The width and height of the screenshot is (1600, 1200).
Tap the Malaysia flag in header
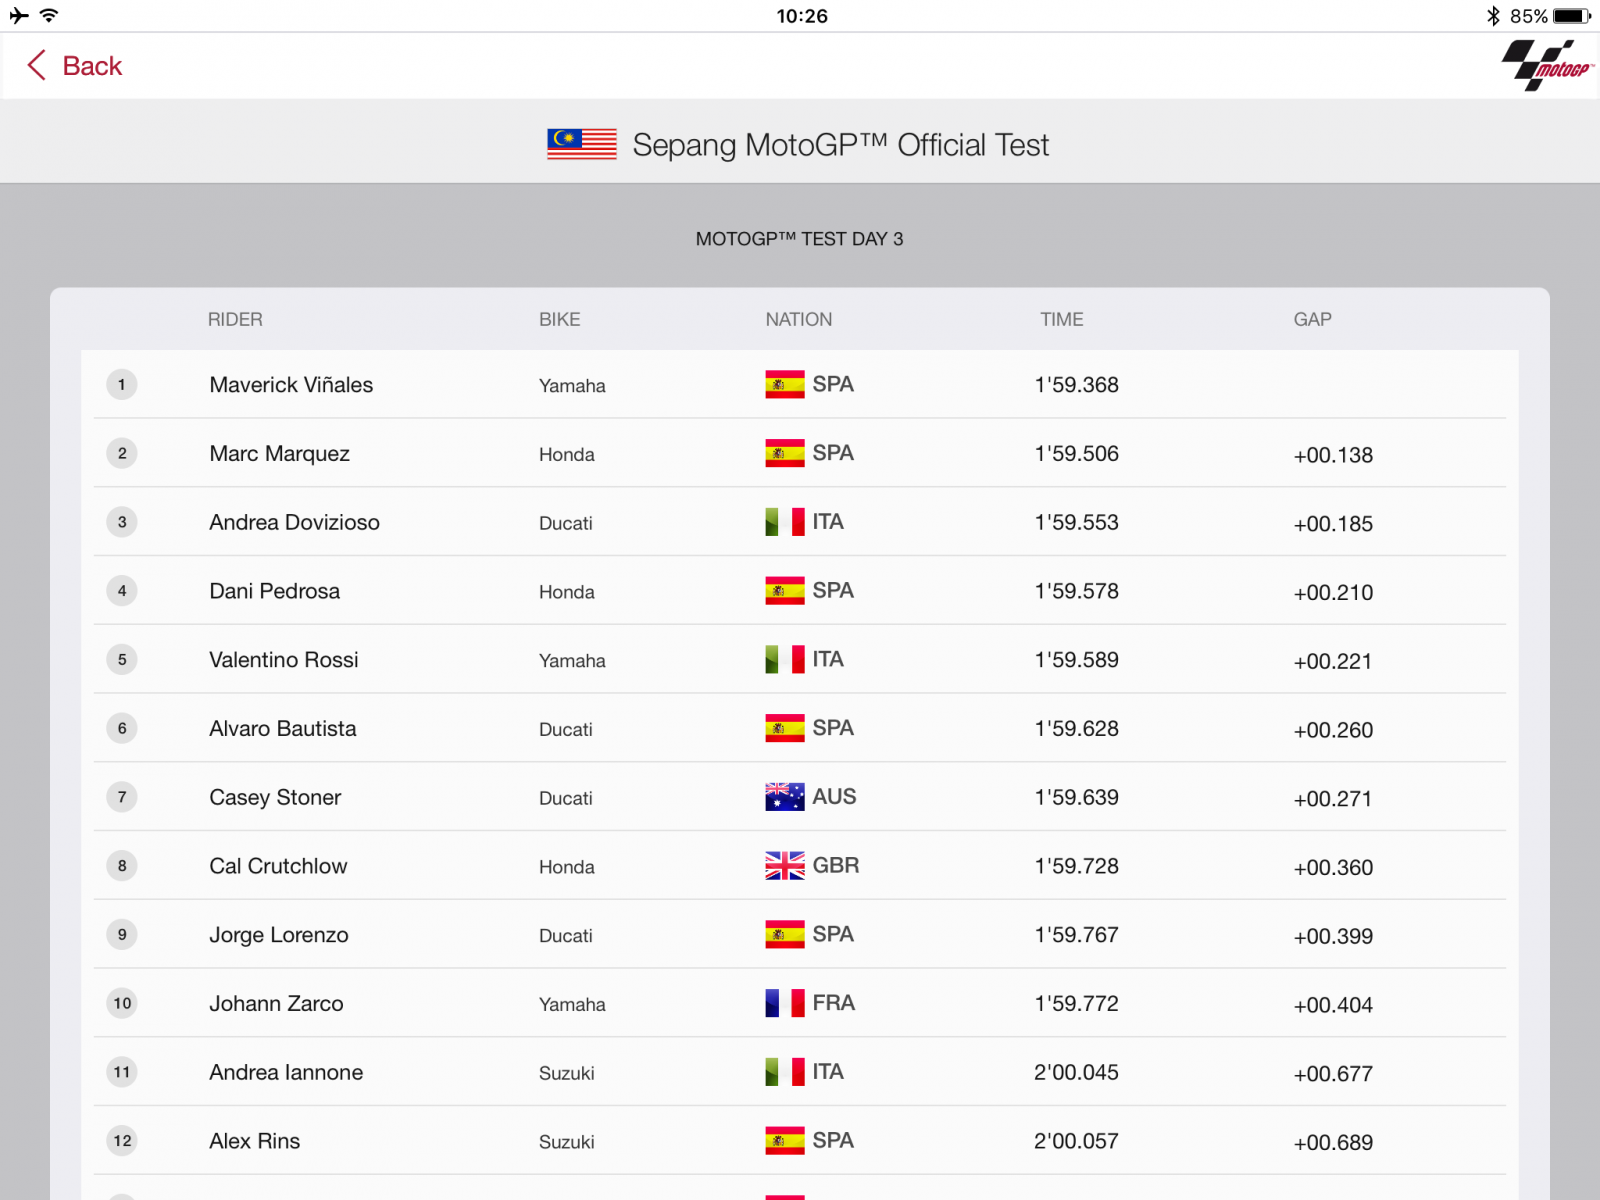tap(581, 145)
